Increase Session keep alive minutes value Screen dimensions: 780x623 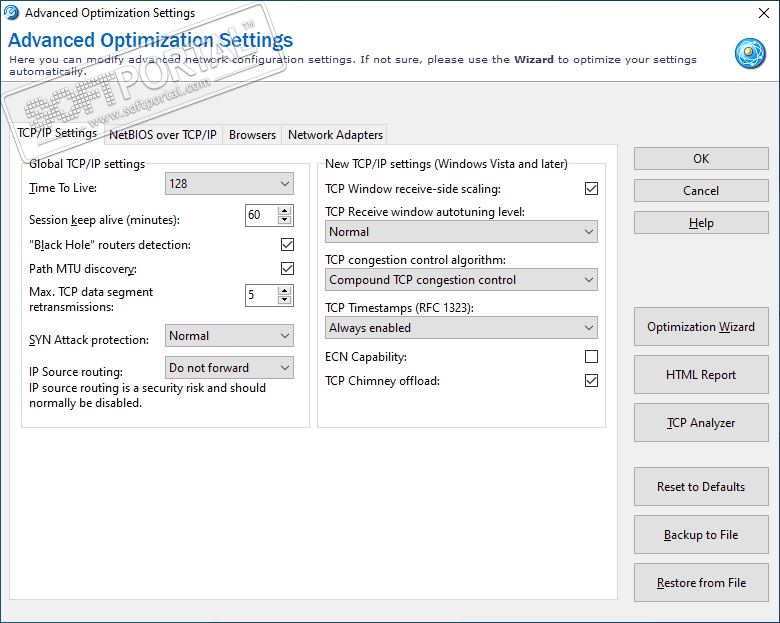click(285, 210)
